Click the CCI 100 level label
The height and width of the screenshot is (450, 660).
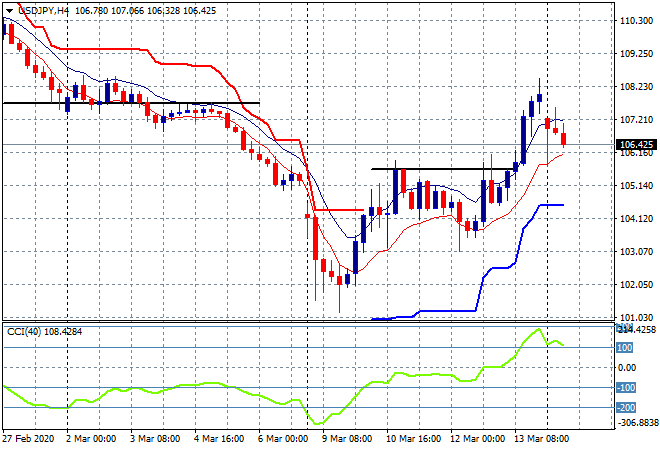click(x=624, y=348)
